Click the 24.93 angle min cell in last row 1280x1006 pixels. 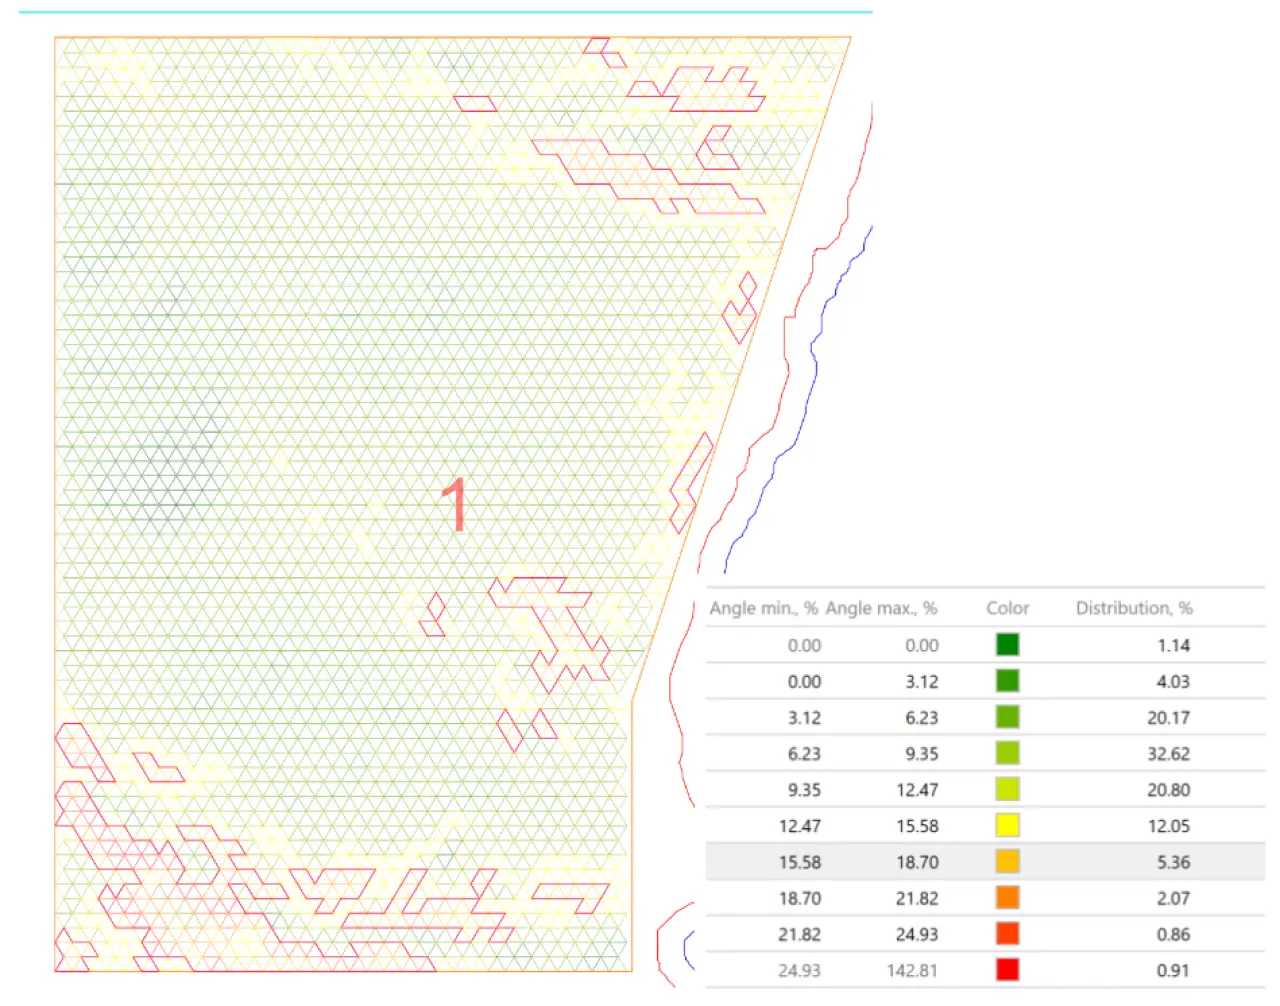pyautogui.click(x=799, y=970)
